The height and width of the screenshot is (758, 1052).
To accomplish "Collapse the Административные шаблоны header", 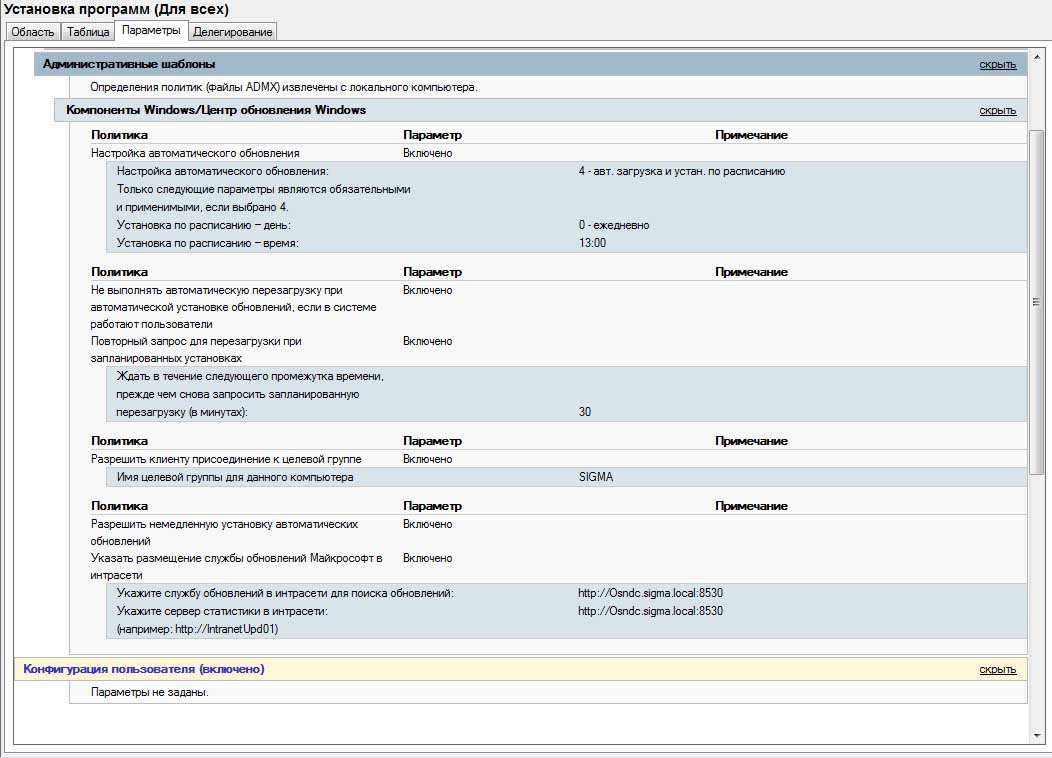I will point(531,64).
